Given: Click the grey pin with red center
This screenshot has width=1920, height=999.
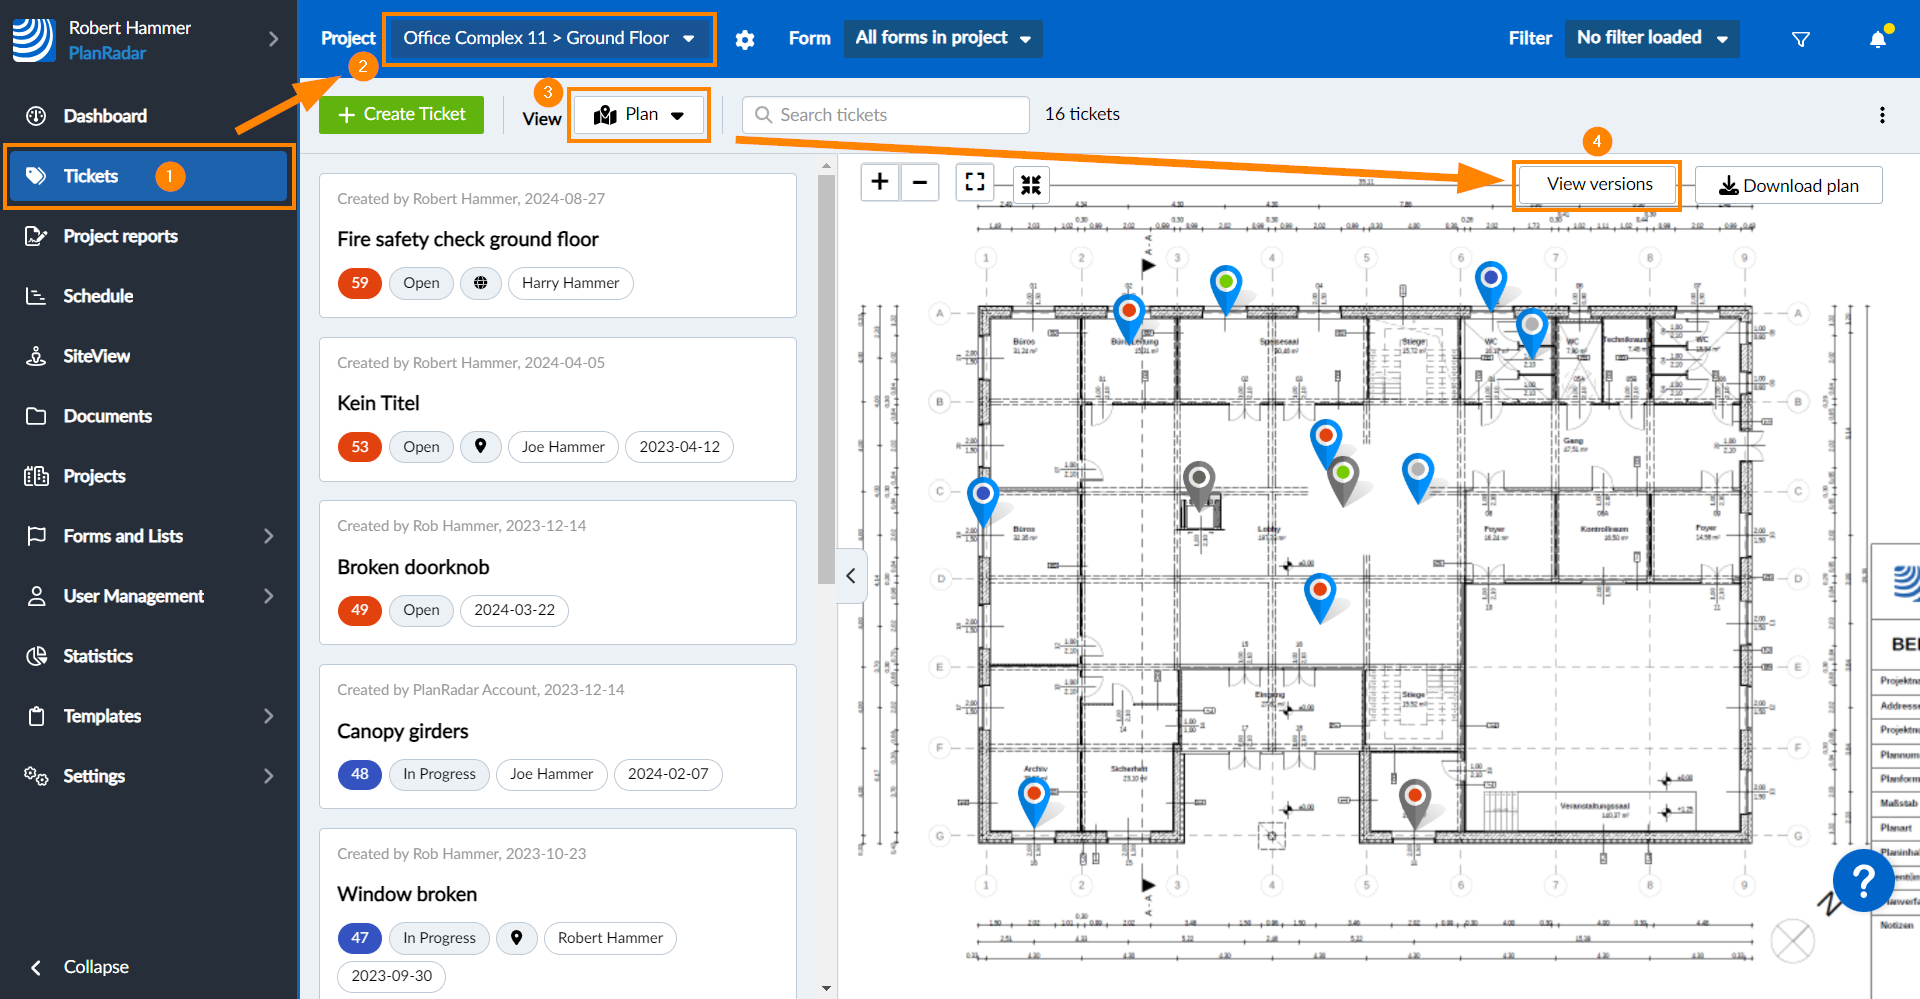Looking at the screenshot, I should pyautogui.click(x=1414, y=804).
